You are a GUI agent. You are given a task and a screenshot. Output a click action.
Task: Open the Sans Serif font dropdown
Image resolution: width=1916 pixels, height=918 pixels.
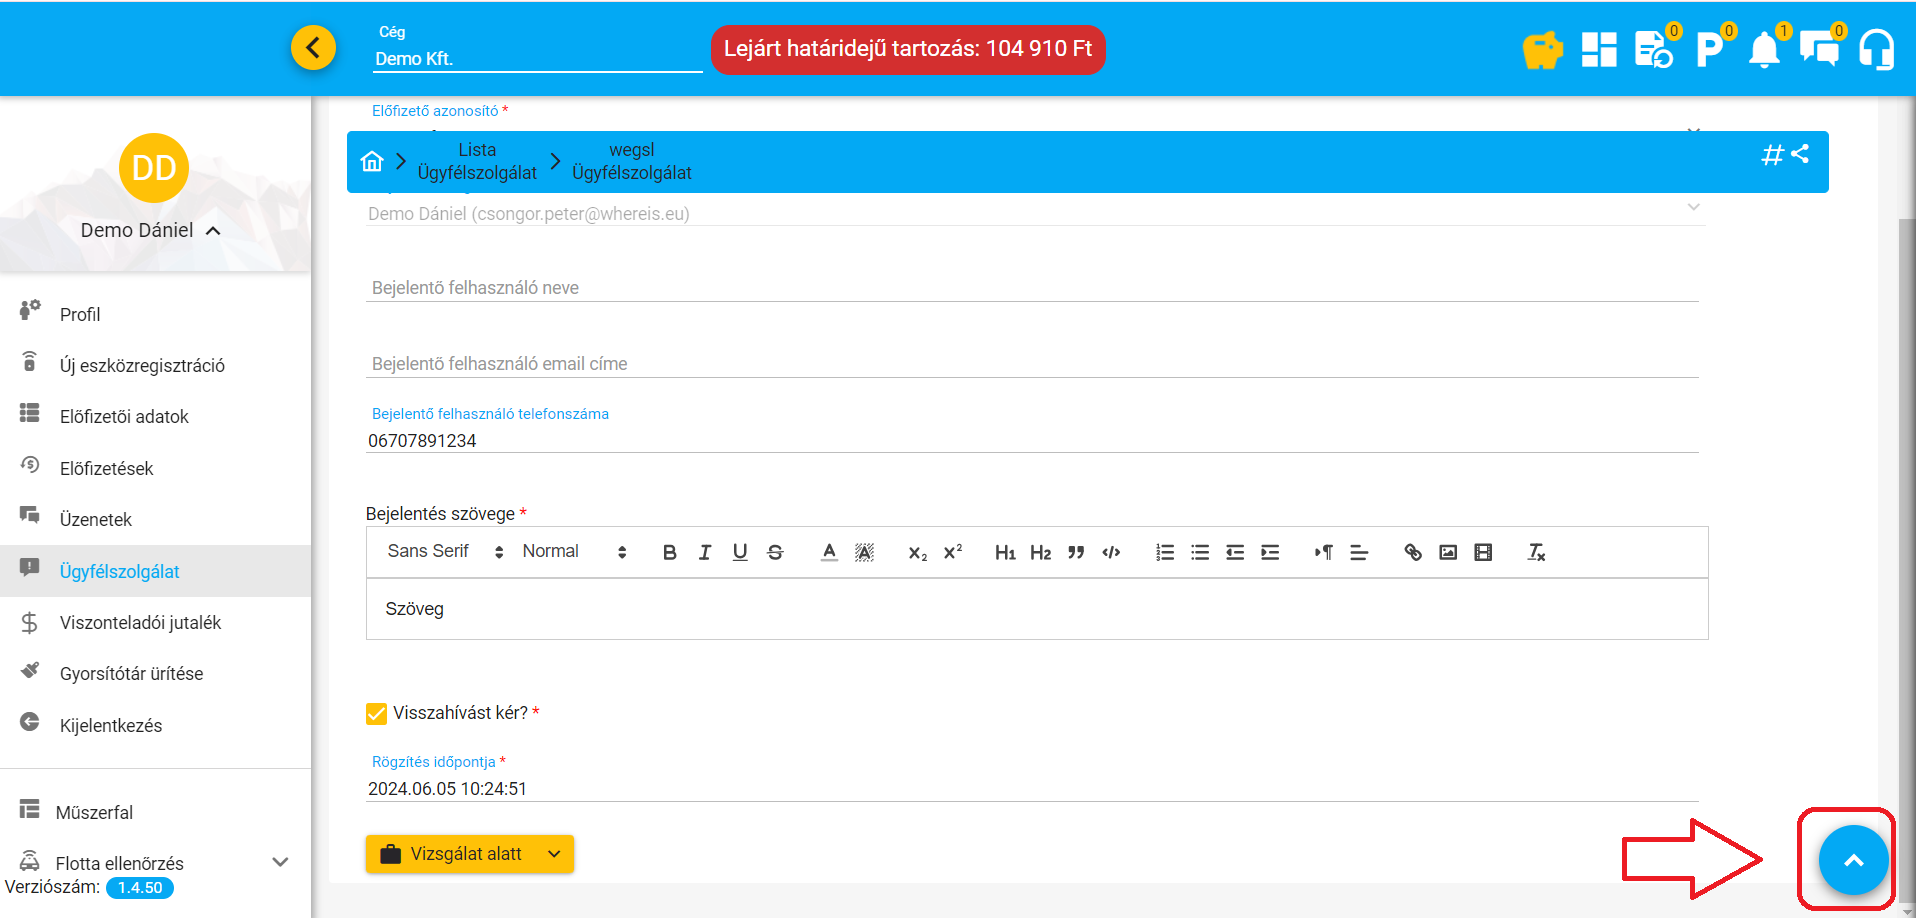pyautogui.click(x=445, y=552)
